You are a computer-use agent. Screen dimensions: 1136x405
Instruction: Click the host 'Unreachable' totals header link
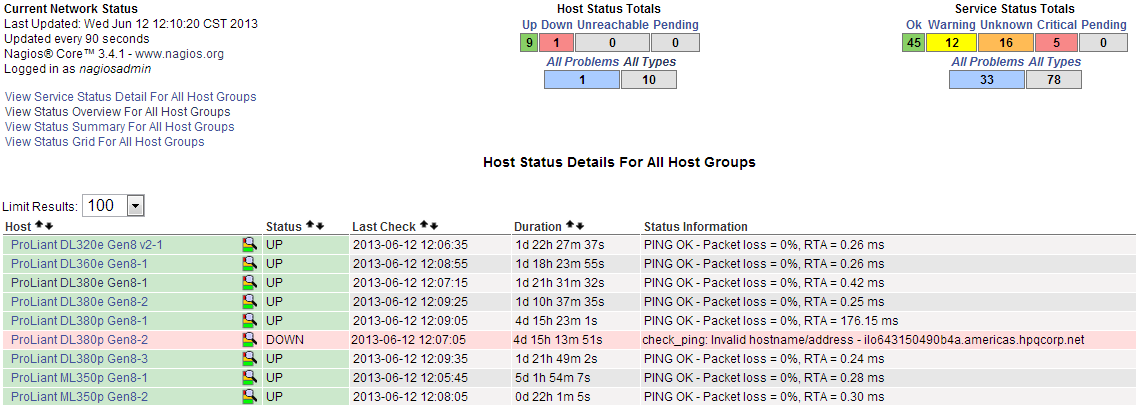coord(613,25)
